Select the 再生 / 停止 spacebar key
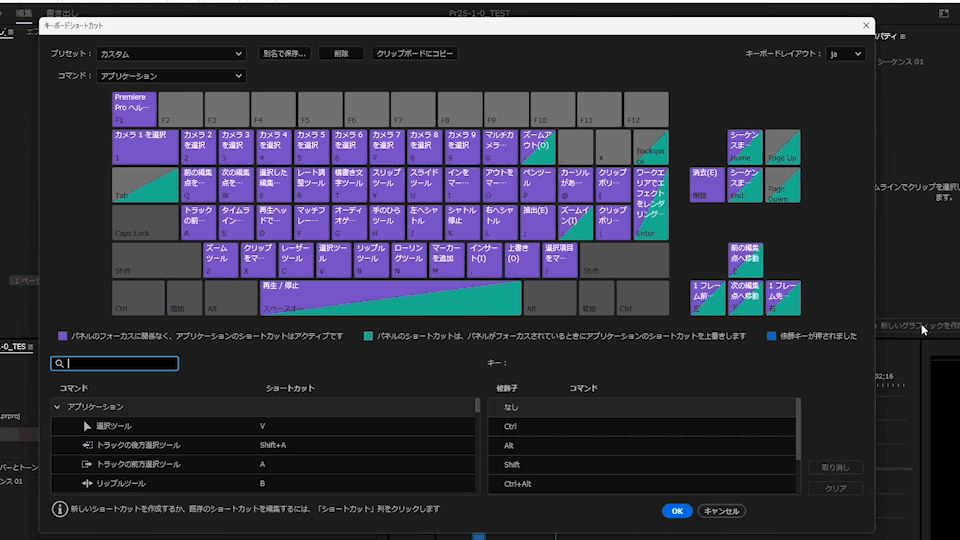 pos(391,298)
